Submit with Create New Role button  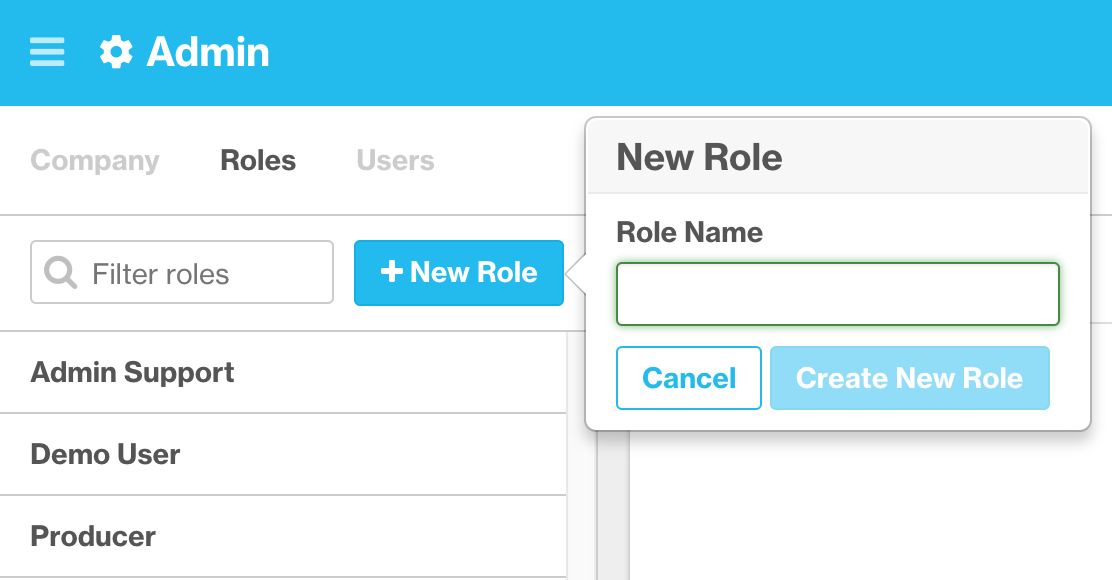[x=909, y=378]
